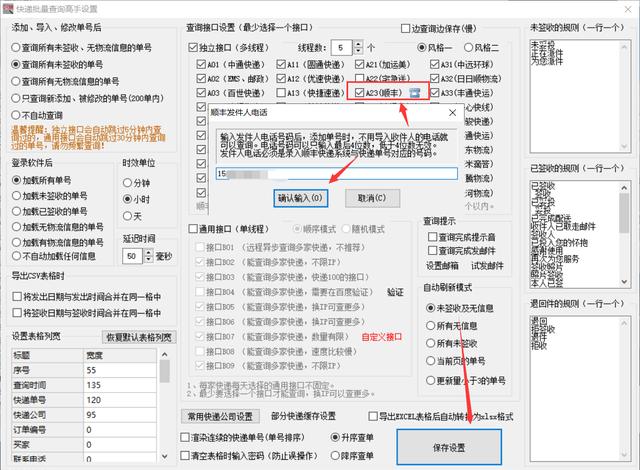This screenshot has width=640, height=470.
Task: Toggle the A23(顺丰) checkbox
Action: [361, 92]
